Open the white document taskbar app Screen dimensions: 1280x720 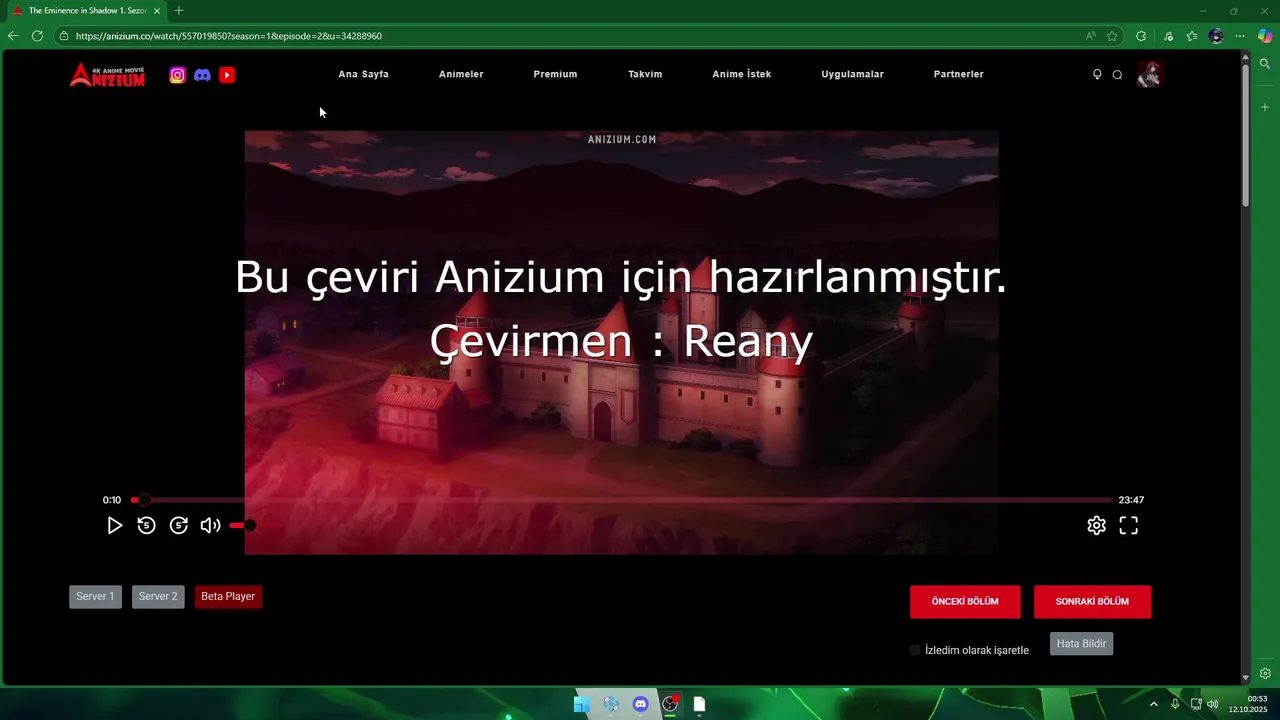(x=699, y=704)
